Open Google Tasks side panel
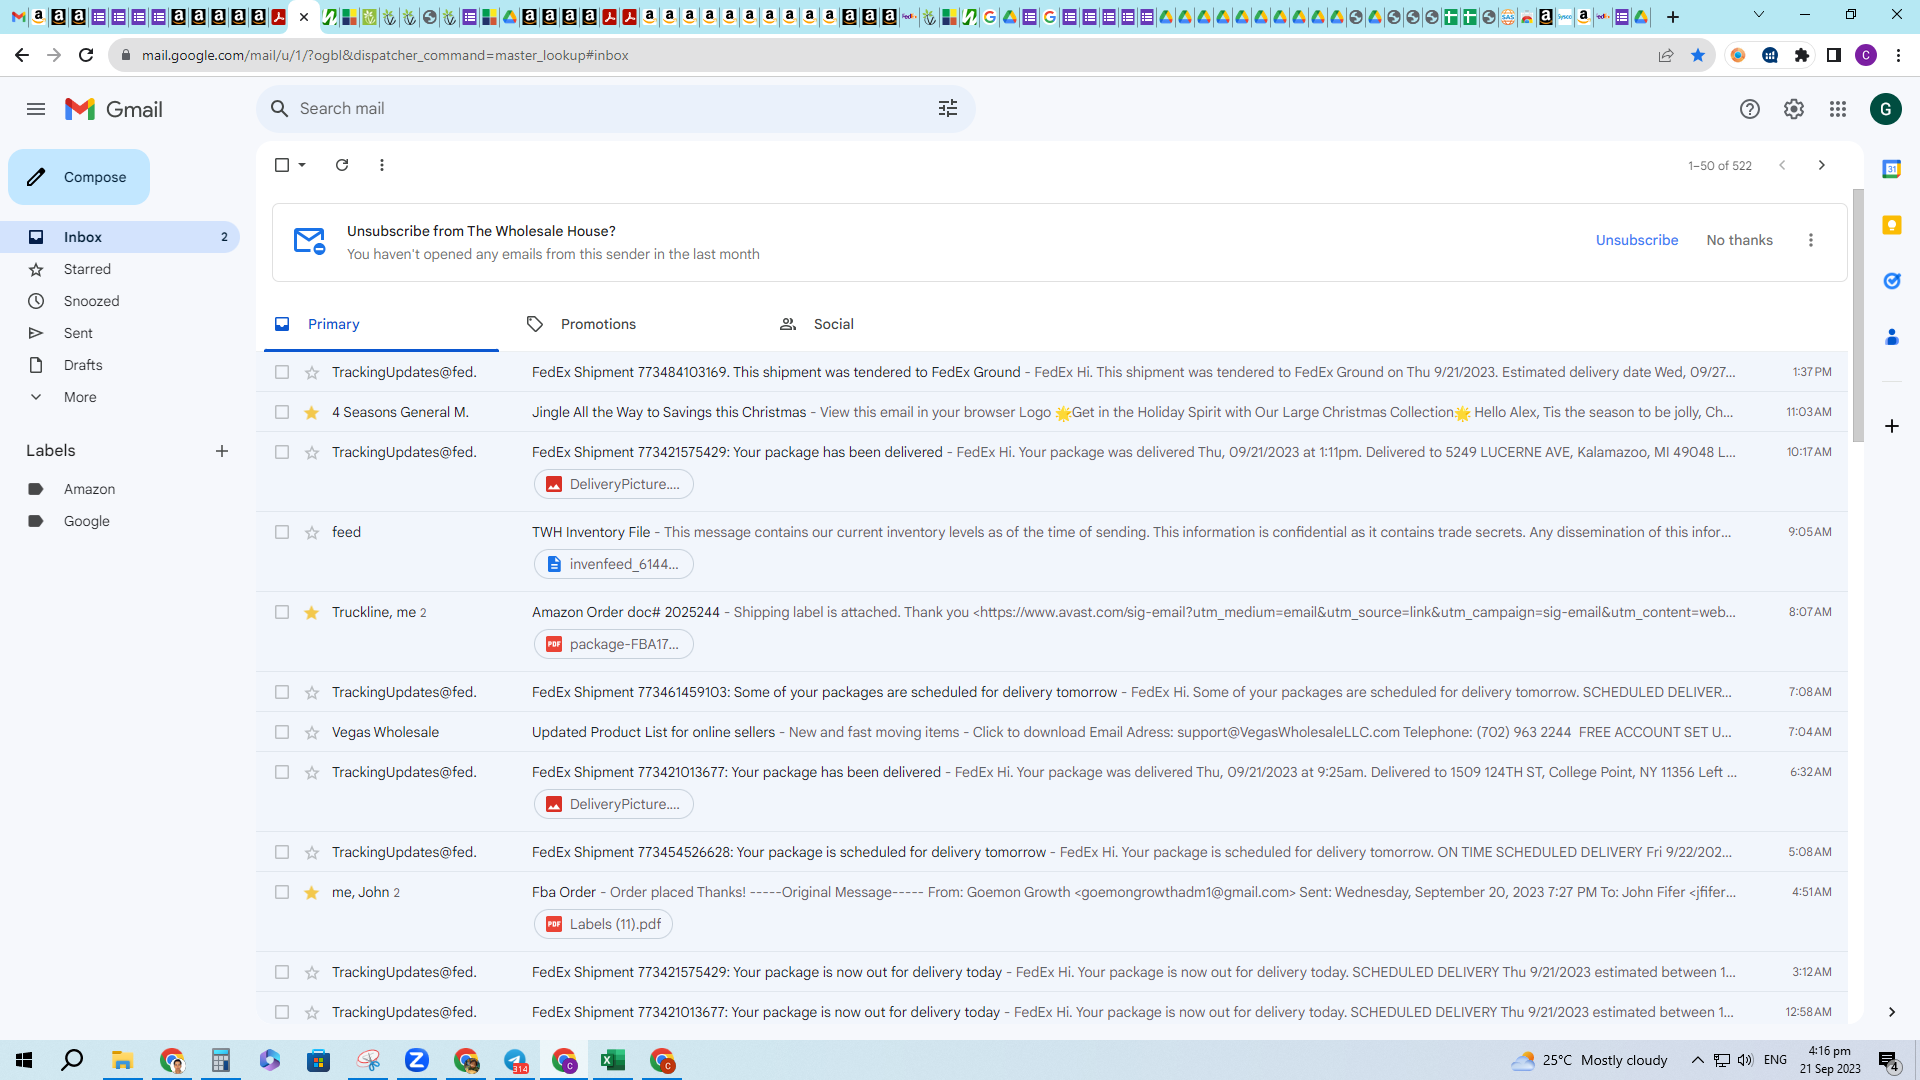Screen dimensions: 1920x1080 pos(1892,281)
